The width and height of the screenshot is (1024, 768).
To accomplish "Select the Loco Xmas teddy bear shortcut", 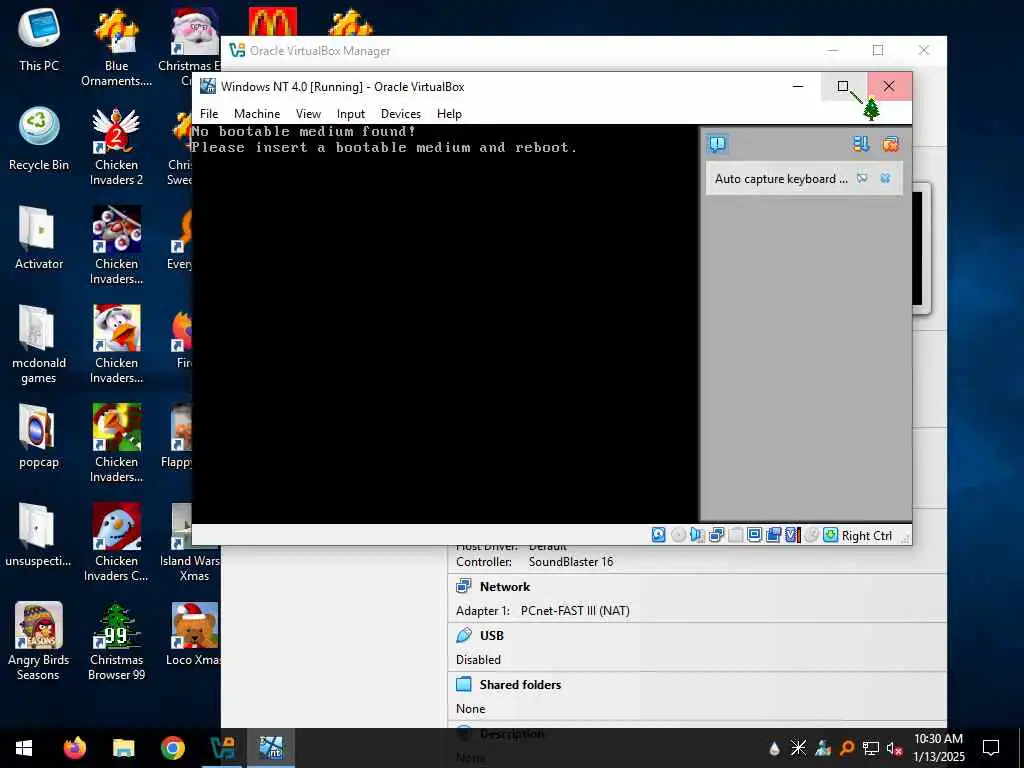I will 194,633.
